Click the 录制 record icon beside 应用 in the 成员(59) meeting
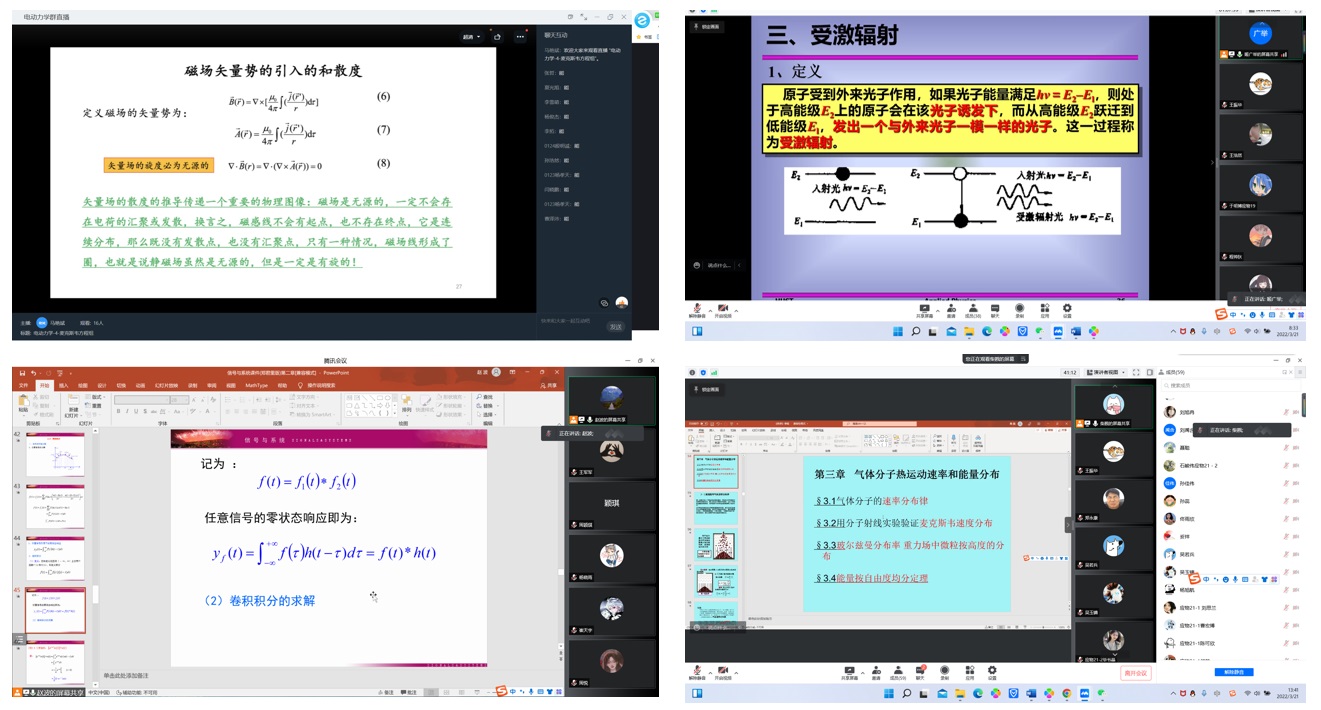The image size is (1321, 710). [944, 669]
